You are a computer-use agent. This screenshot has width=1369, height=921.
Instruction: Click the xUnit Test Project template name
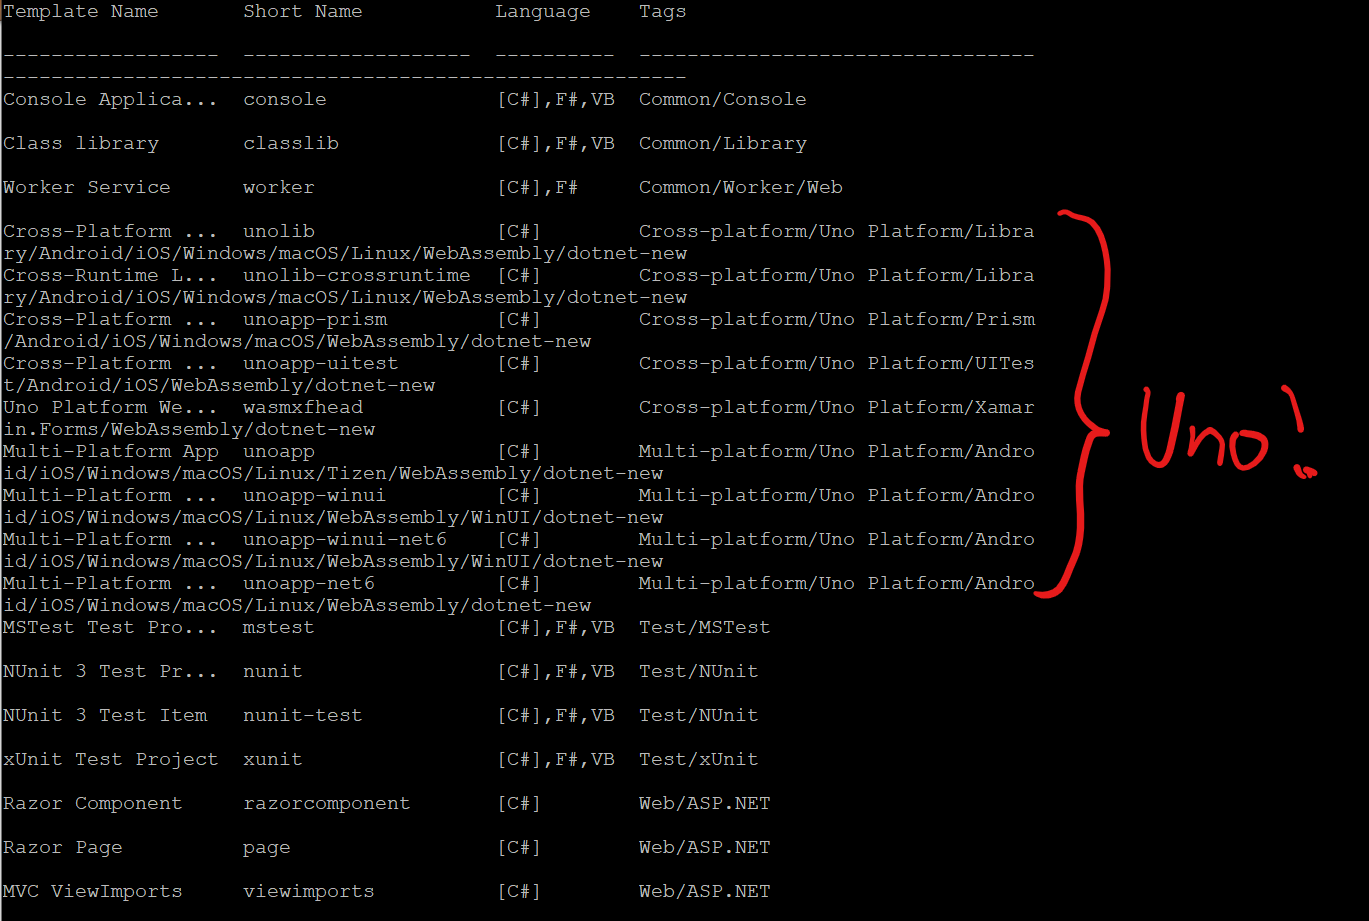(111, 759)
